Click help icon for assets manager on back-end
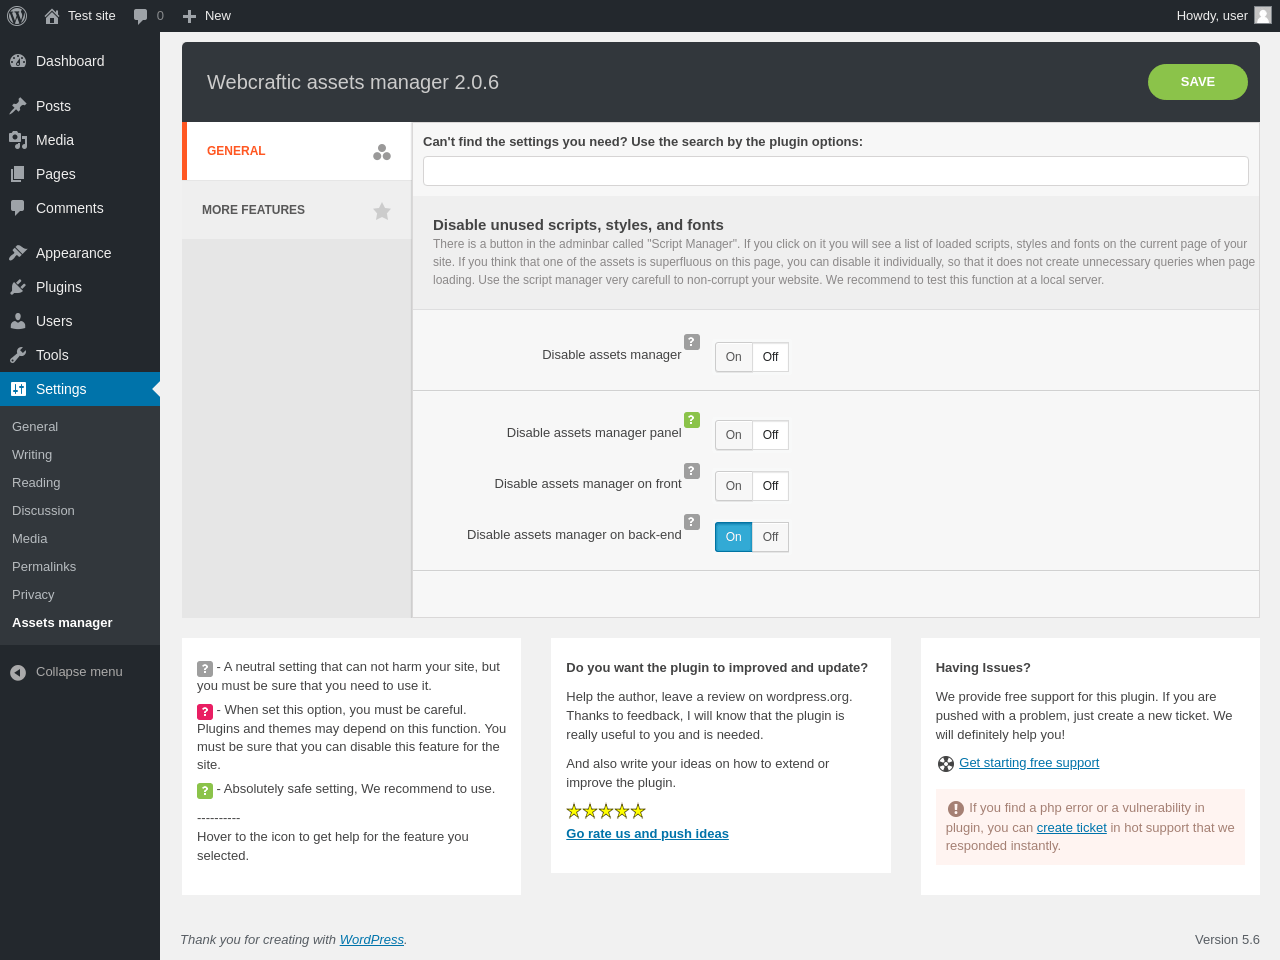Viewport: 1280px width, 960px height. pyautogui.click(x=692, y=522)
